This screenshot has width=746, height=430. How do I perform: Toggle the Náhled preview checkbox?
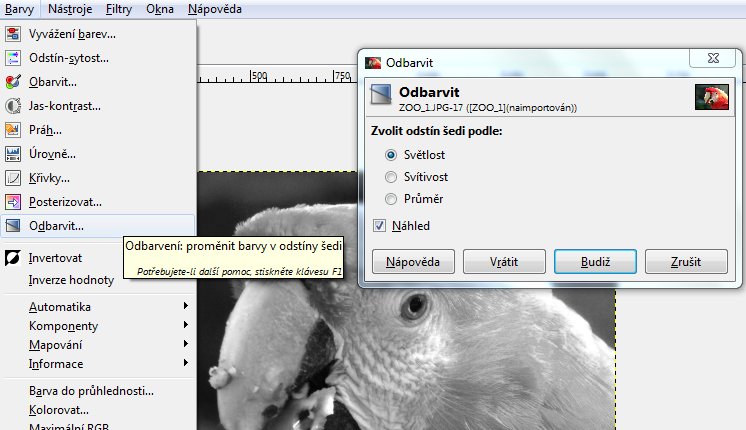click(379, 225)
